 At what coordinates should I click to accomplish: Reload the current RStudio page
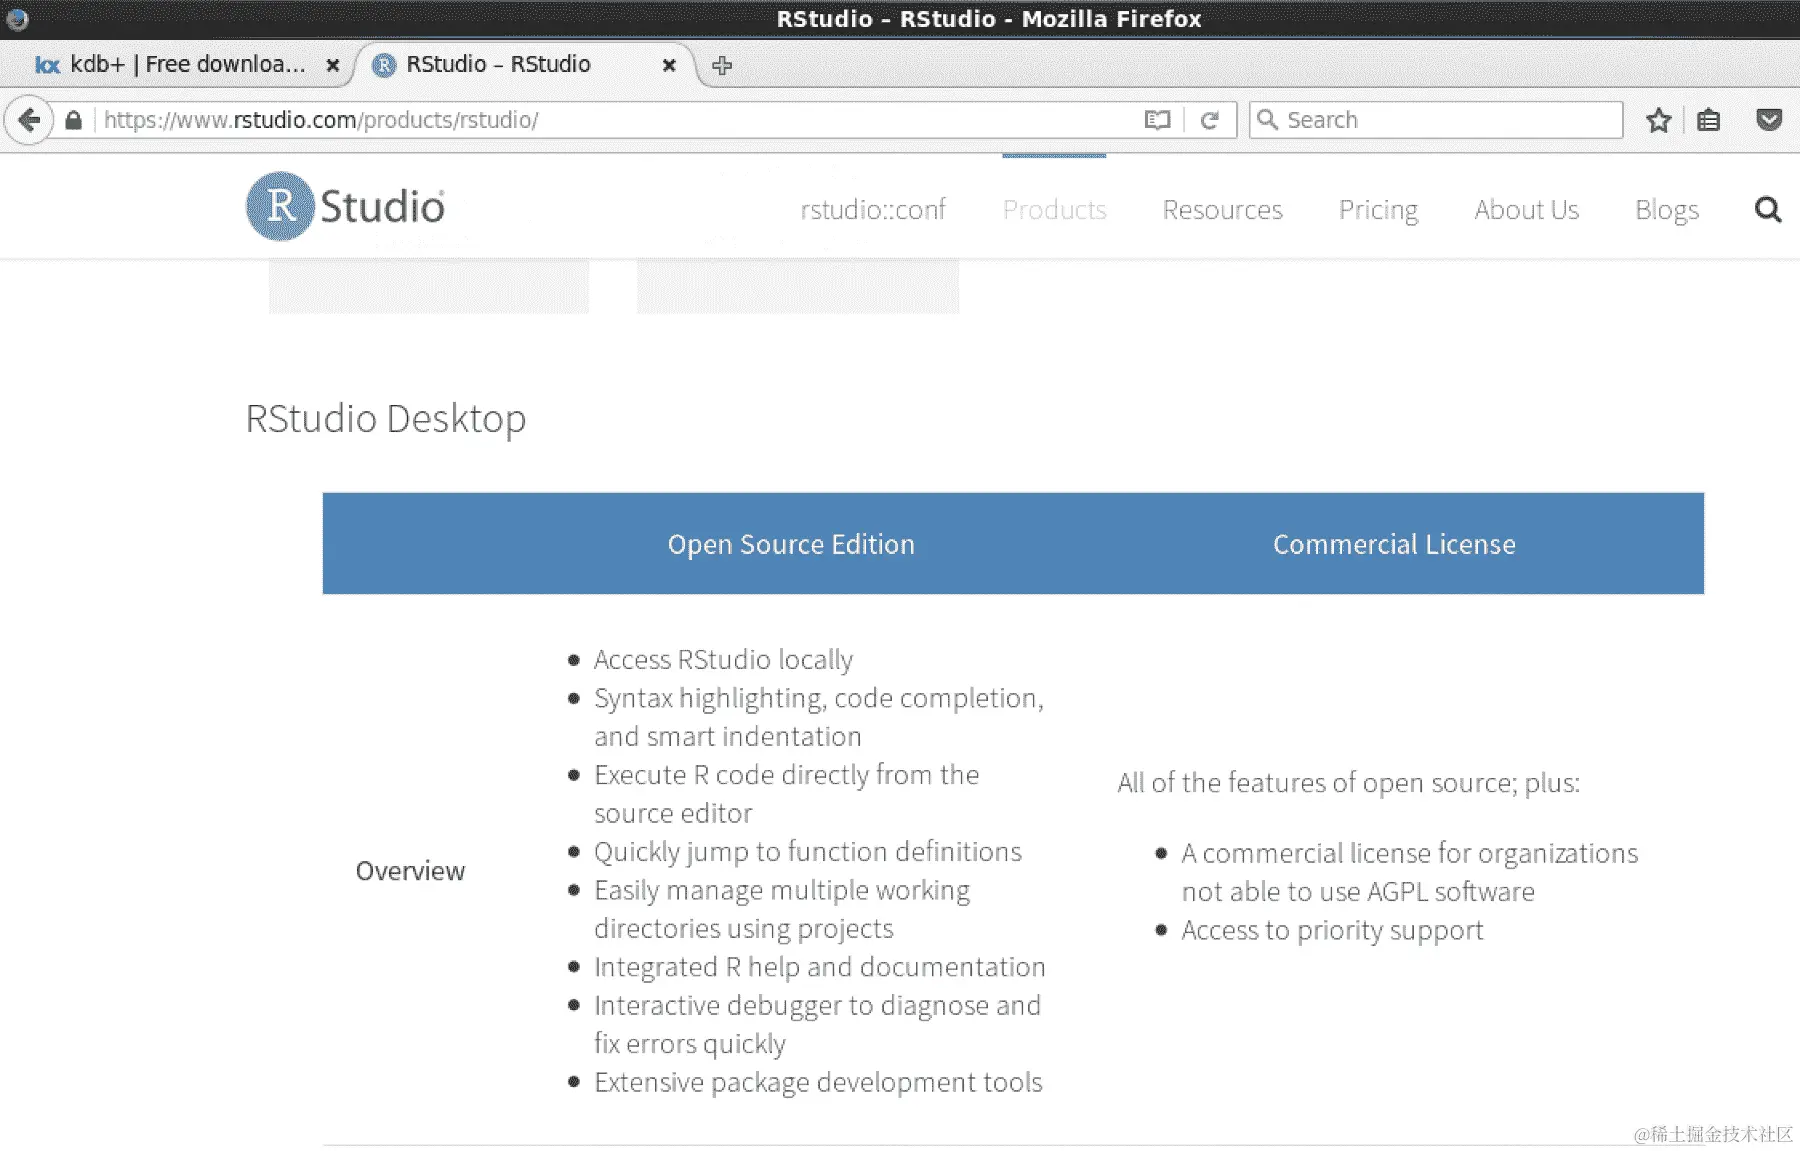[x=1209, y=120]
